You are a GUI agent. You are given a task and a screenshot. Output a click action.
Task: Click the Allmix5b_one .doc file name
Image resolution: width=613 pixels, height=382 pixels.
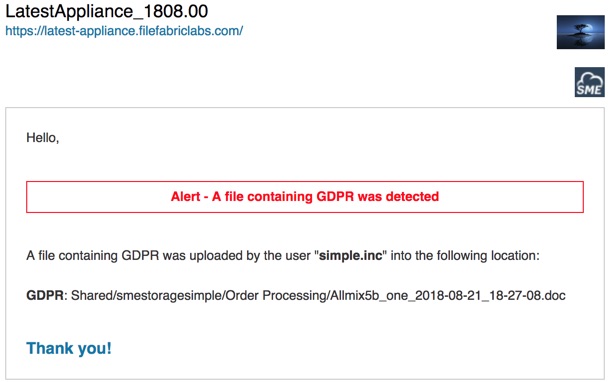click(448, 295)
